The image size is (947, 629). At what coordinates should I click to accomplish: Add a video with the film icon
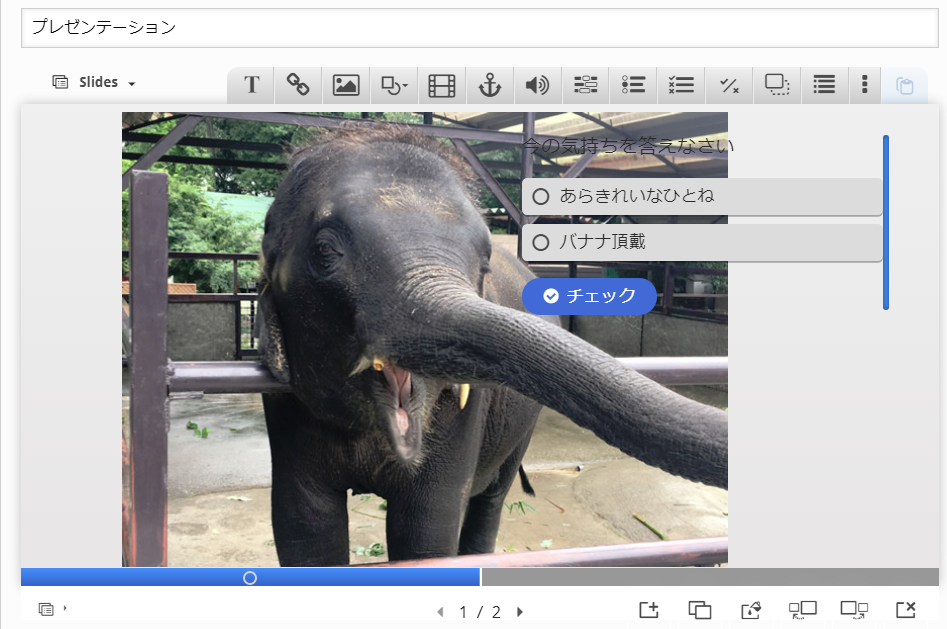[441, 85]
